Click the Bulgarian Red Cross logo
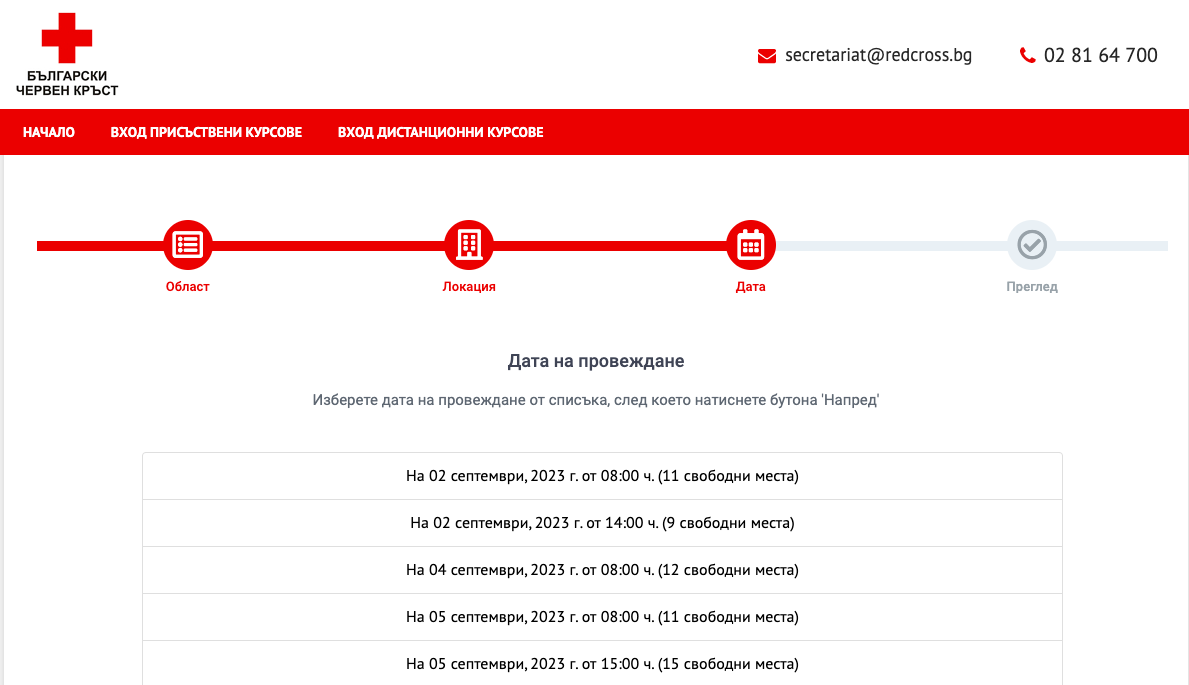Viewport: 1189px width, 685px height. pos(67,55)
